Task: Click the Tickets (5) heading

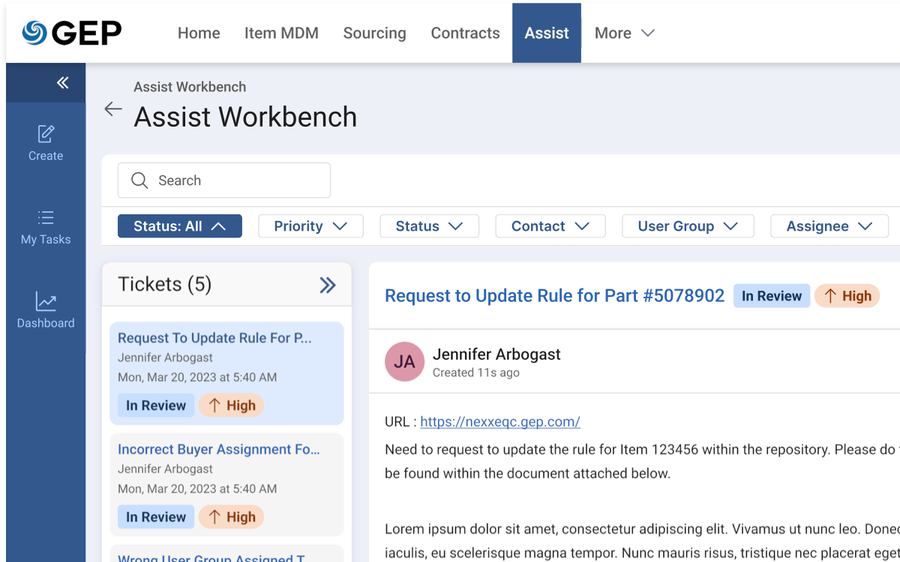Action: pyautogui.click(x=165, y=284)
